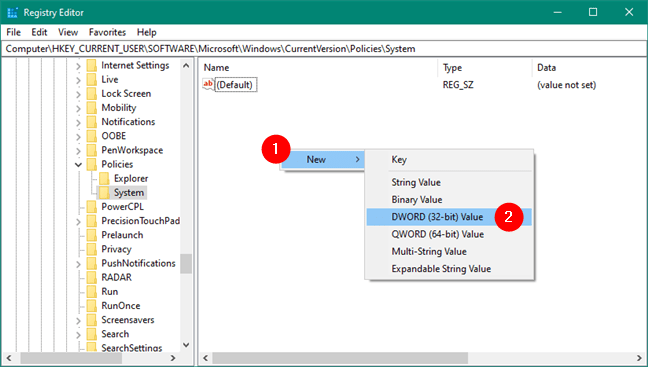The width and height of the screenshot is (648, 367).
Task: Click the Policies folder icon
Action: 92,164
